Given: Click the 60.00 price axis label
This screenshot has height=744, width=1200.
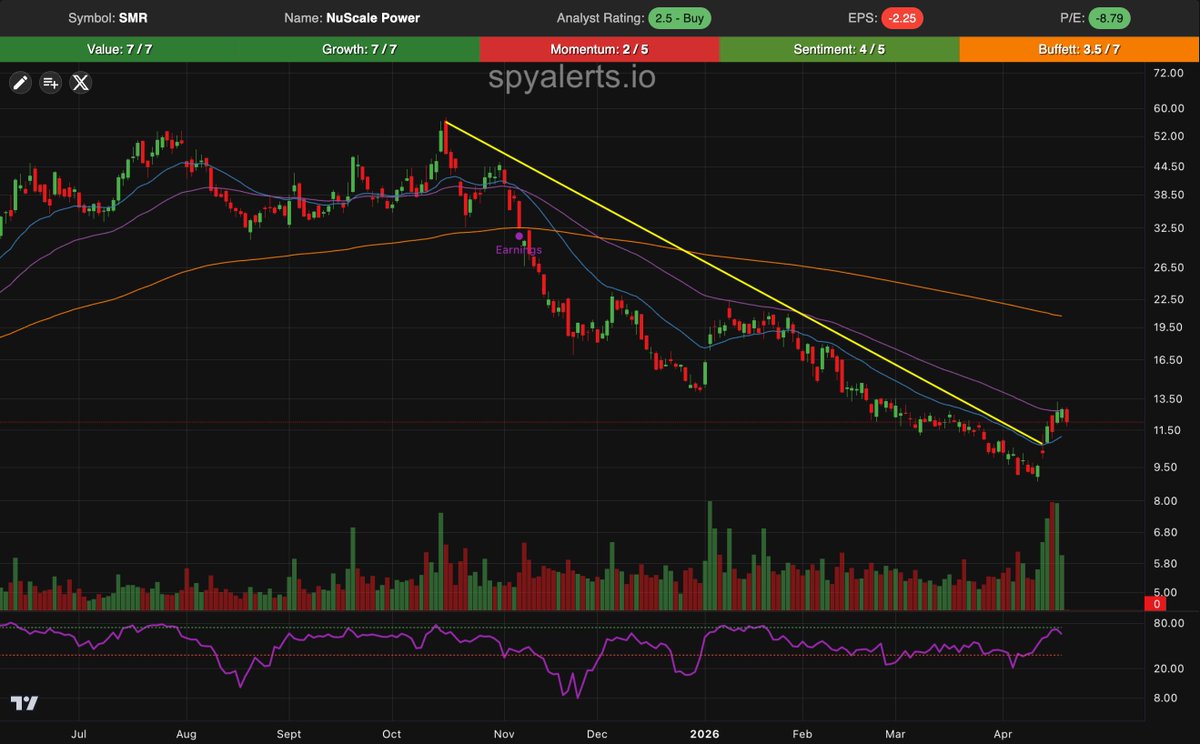Looking at the screenshot, I should point(1169,108).
